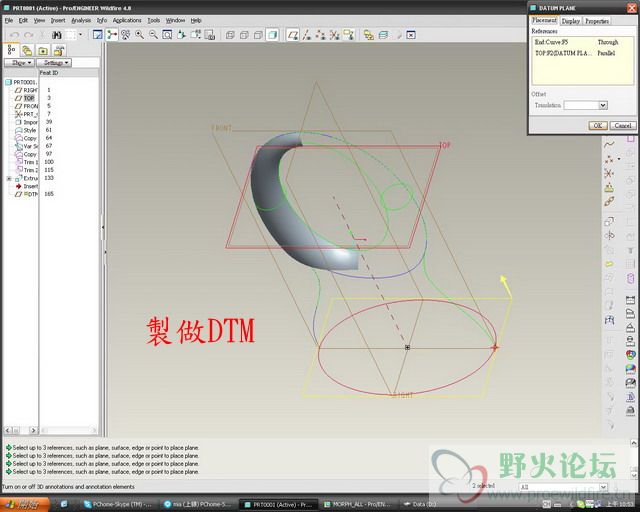Open the Tools menu

[153, 20]
